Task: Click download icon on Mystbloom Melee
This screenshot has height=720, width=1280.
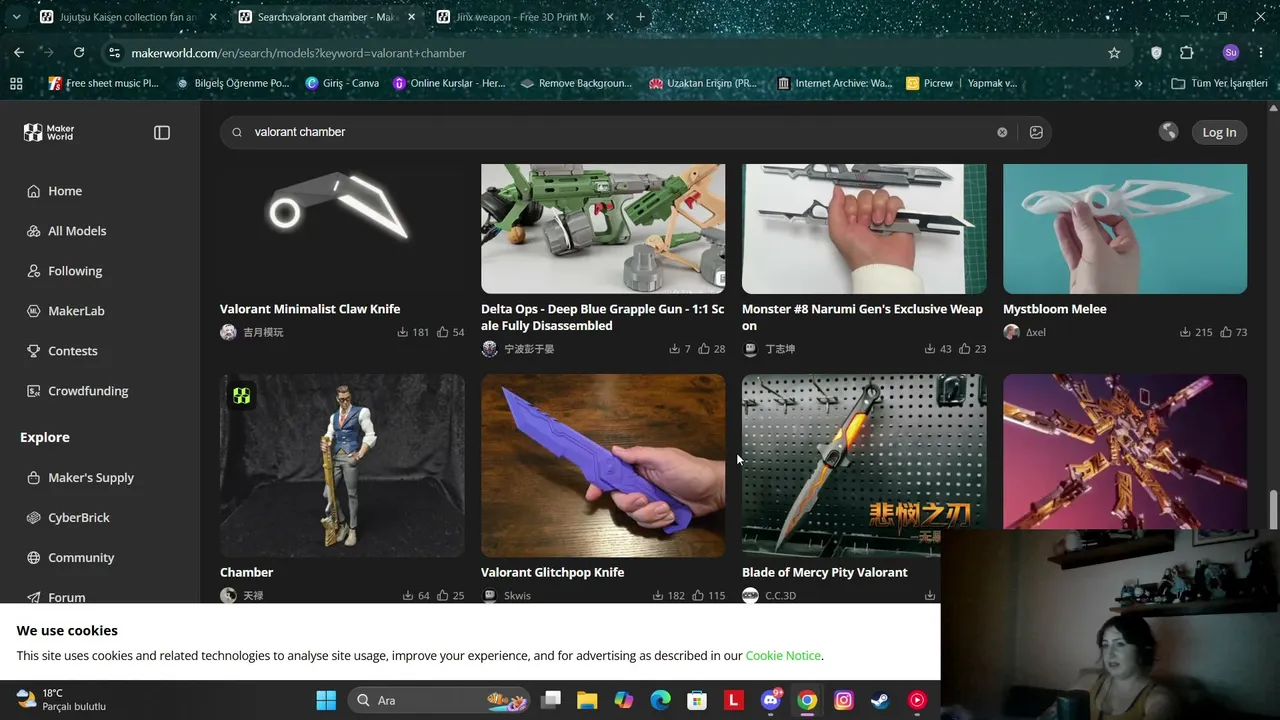Action: pos(1185,332)
